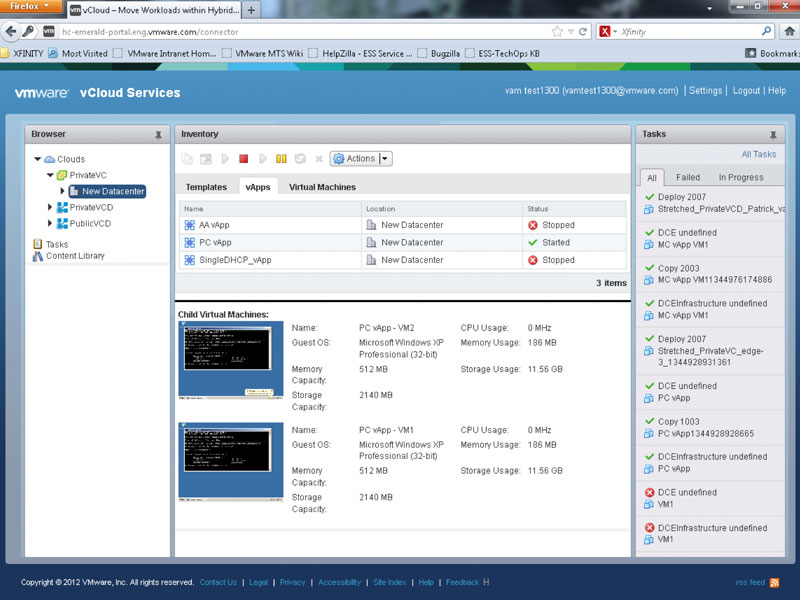Open the Privacy footer link

292,582
